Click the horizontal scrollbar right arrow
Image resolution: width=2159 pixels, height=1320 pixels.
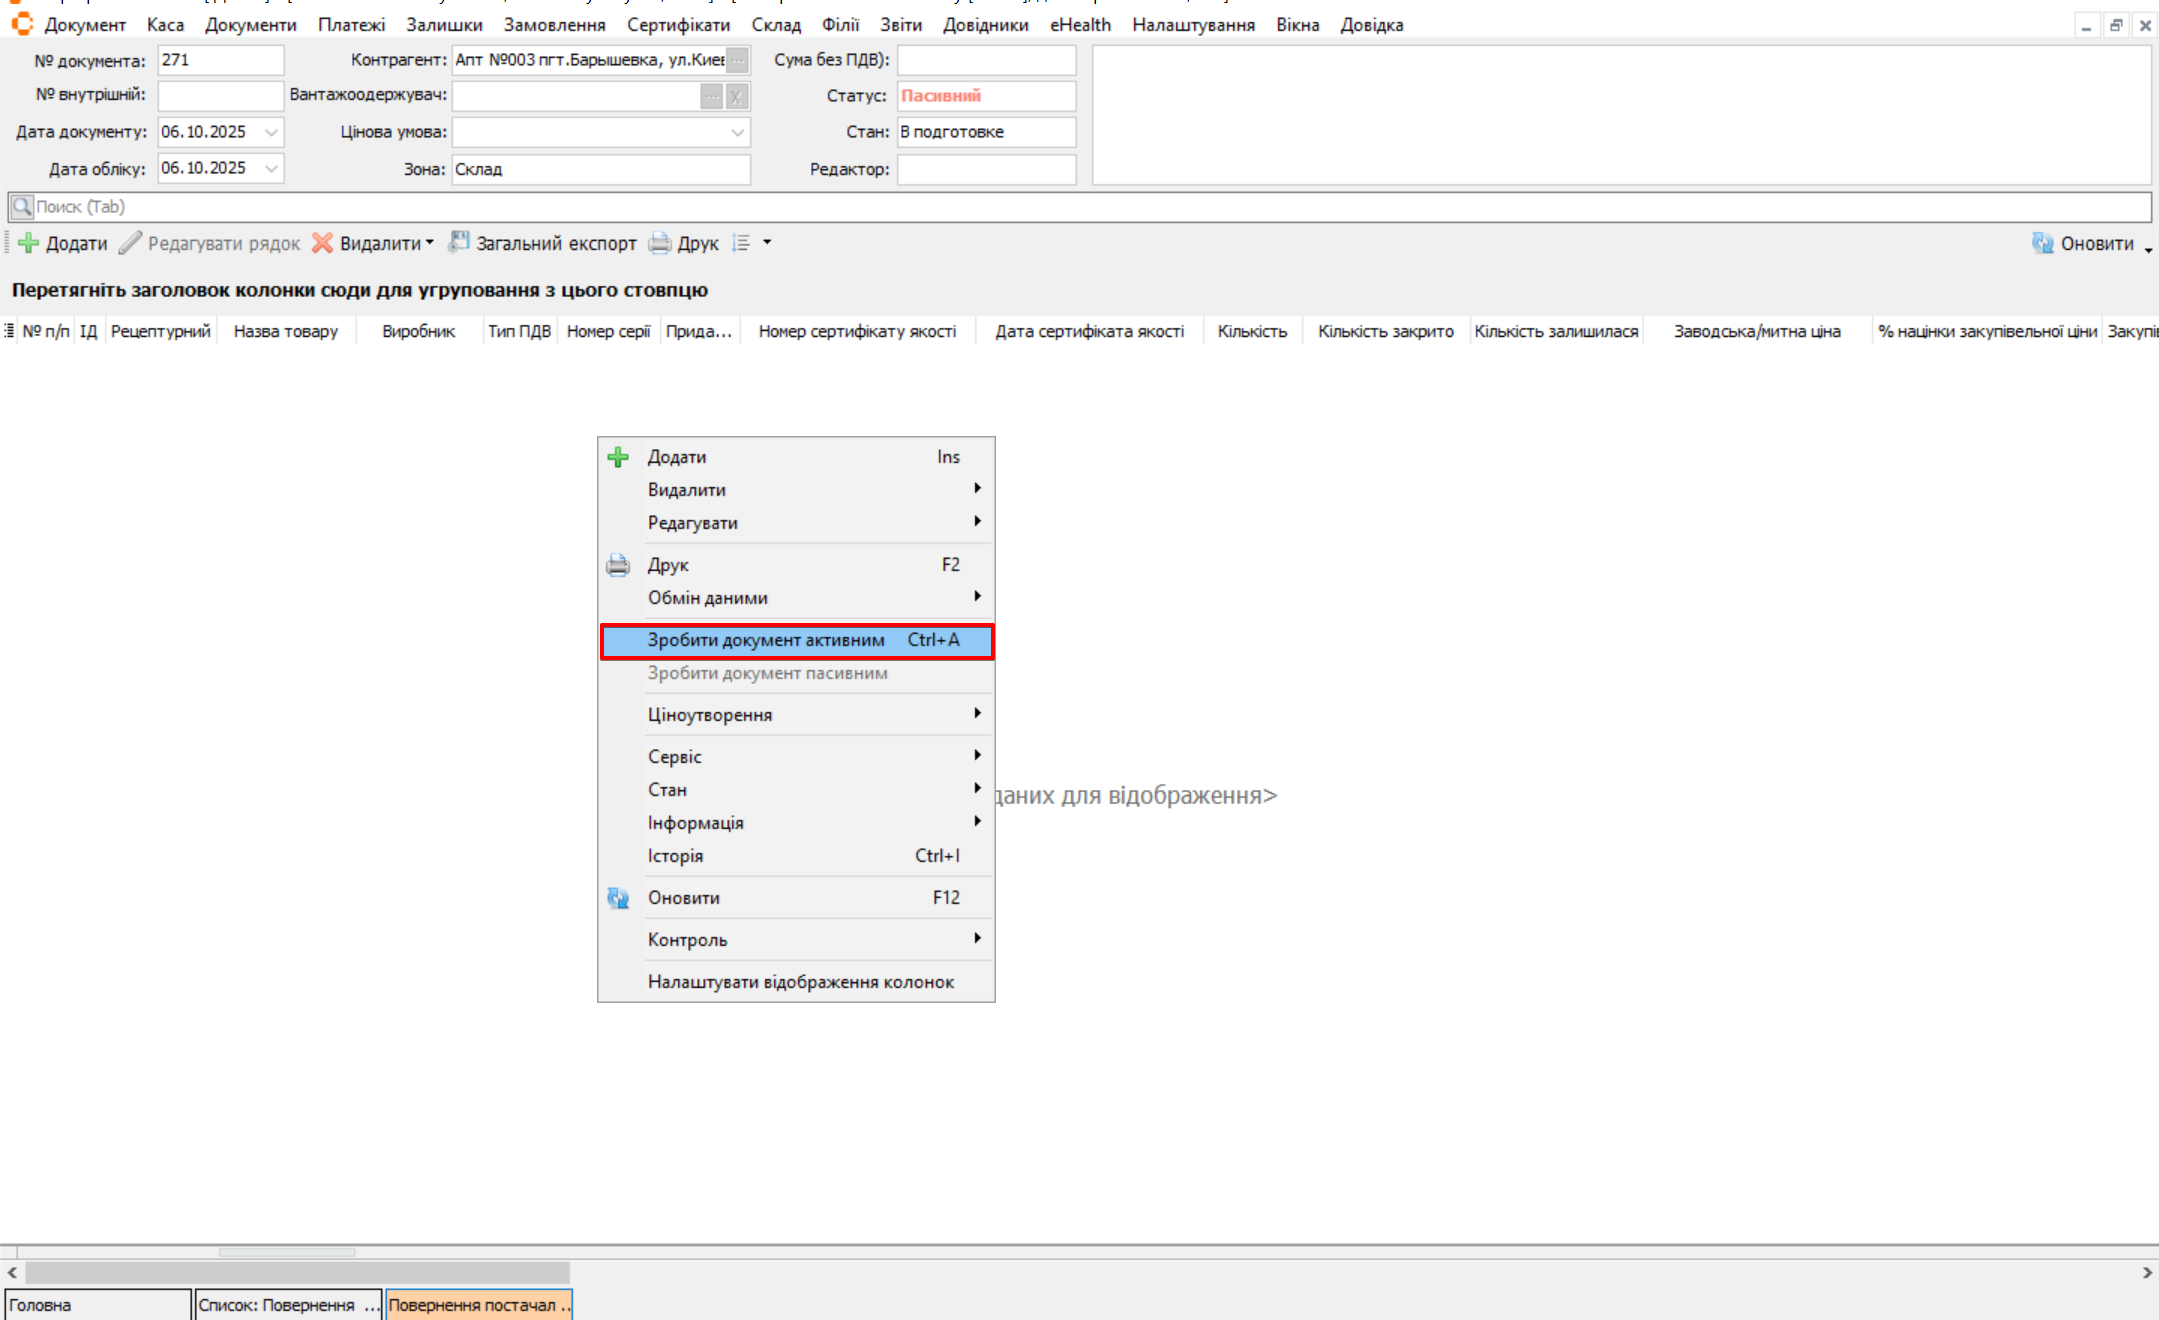coord(2147,1272)
